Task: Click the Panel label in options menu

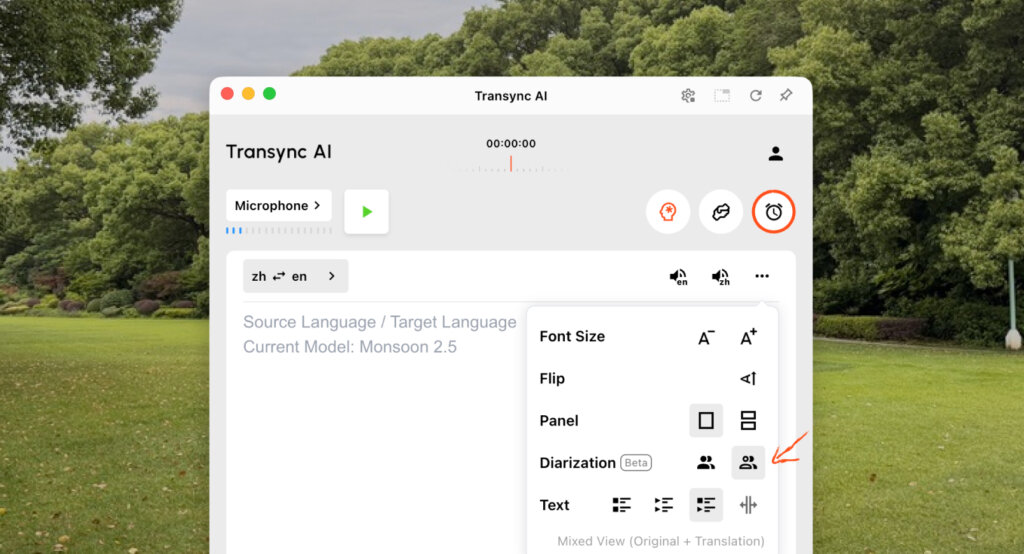Action: click(x=559, y=421)
